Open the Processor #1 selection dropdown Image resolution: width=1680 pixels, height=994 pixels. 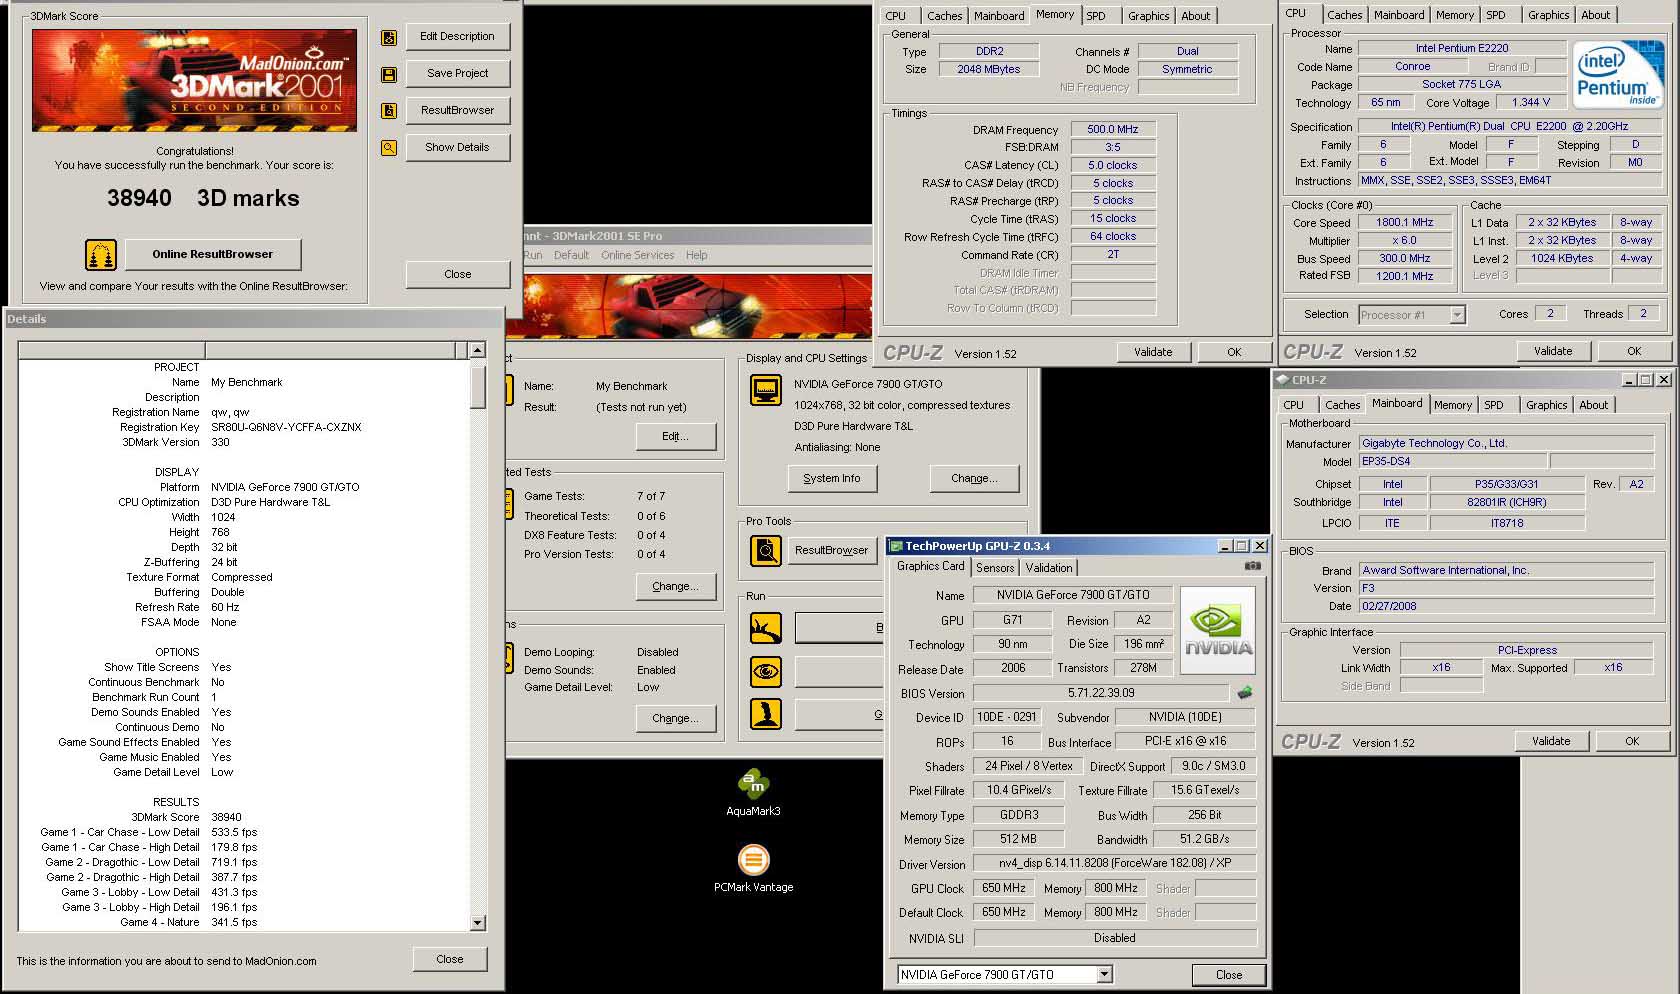[1457, 315]
